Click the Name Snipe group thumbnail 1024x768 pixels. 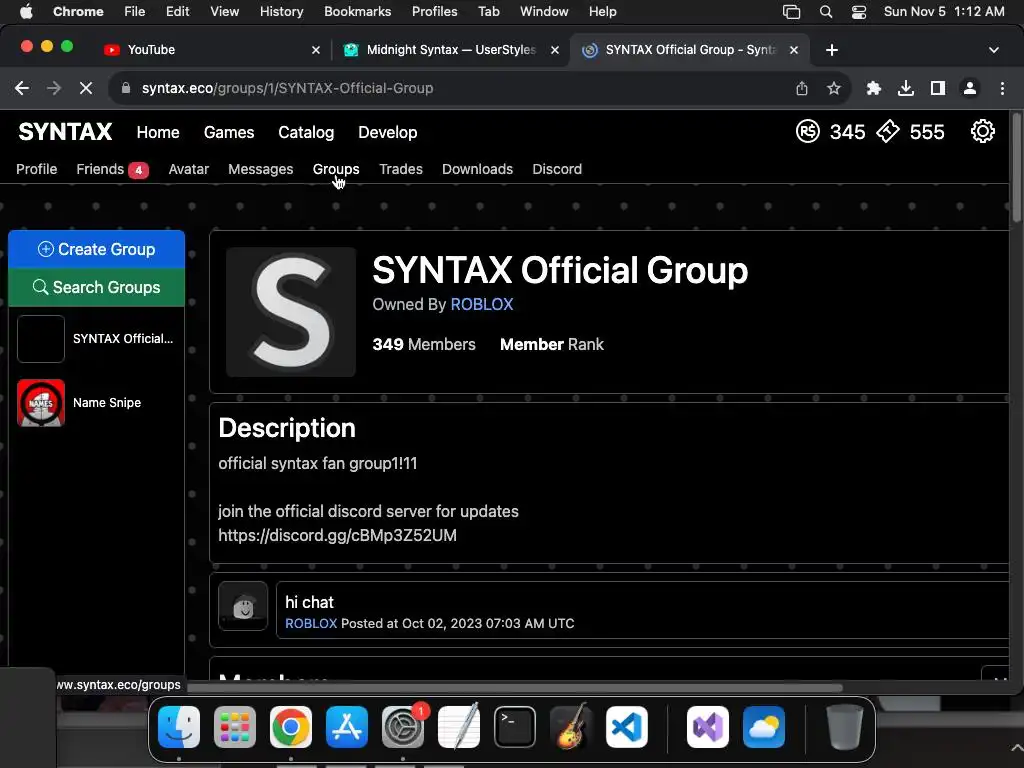[x=40, y=403]
